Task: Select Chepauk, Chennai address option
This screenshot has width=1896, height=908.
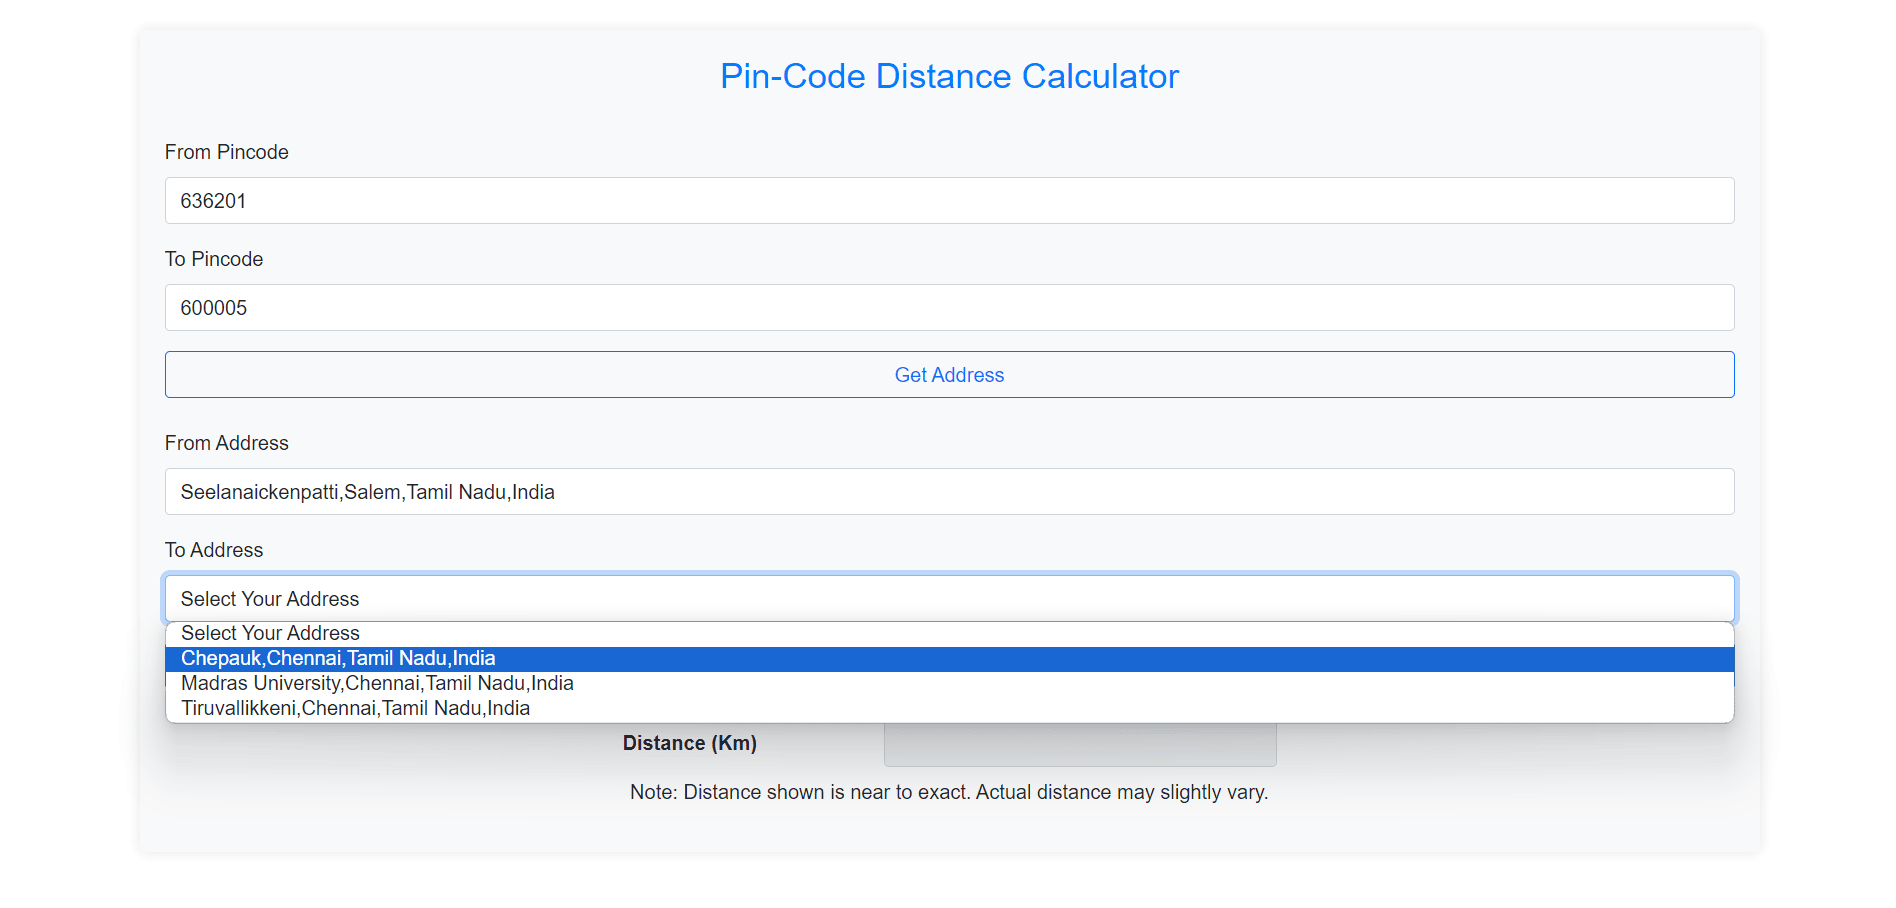Action: click(338, 659)
